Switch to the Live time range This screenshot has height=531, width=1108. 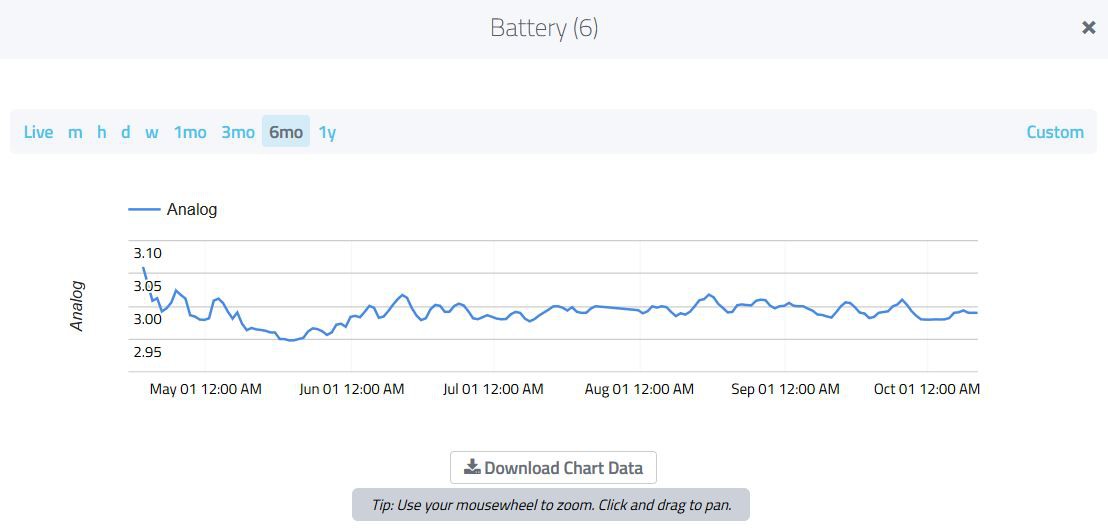pos(38,132)
